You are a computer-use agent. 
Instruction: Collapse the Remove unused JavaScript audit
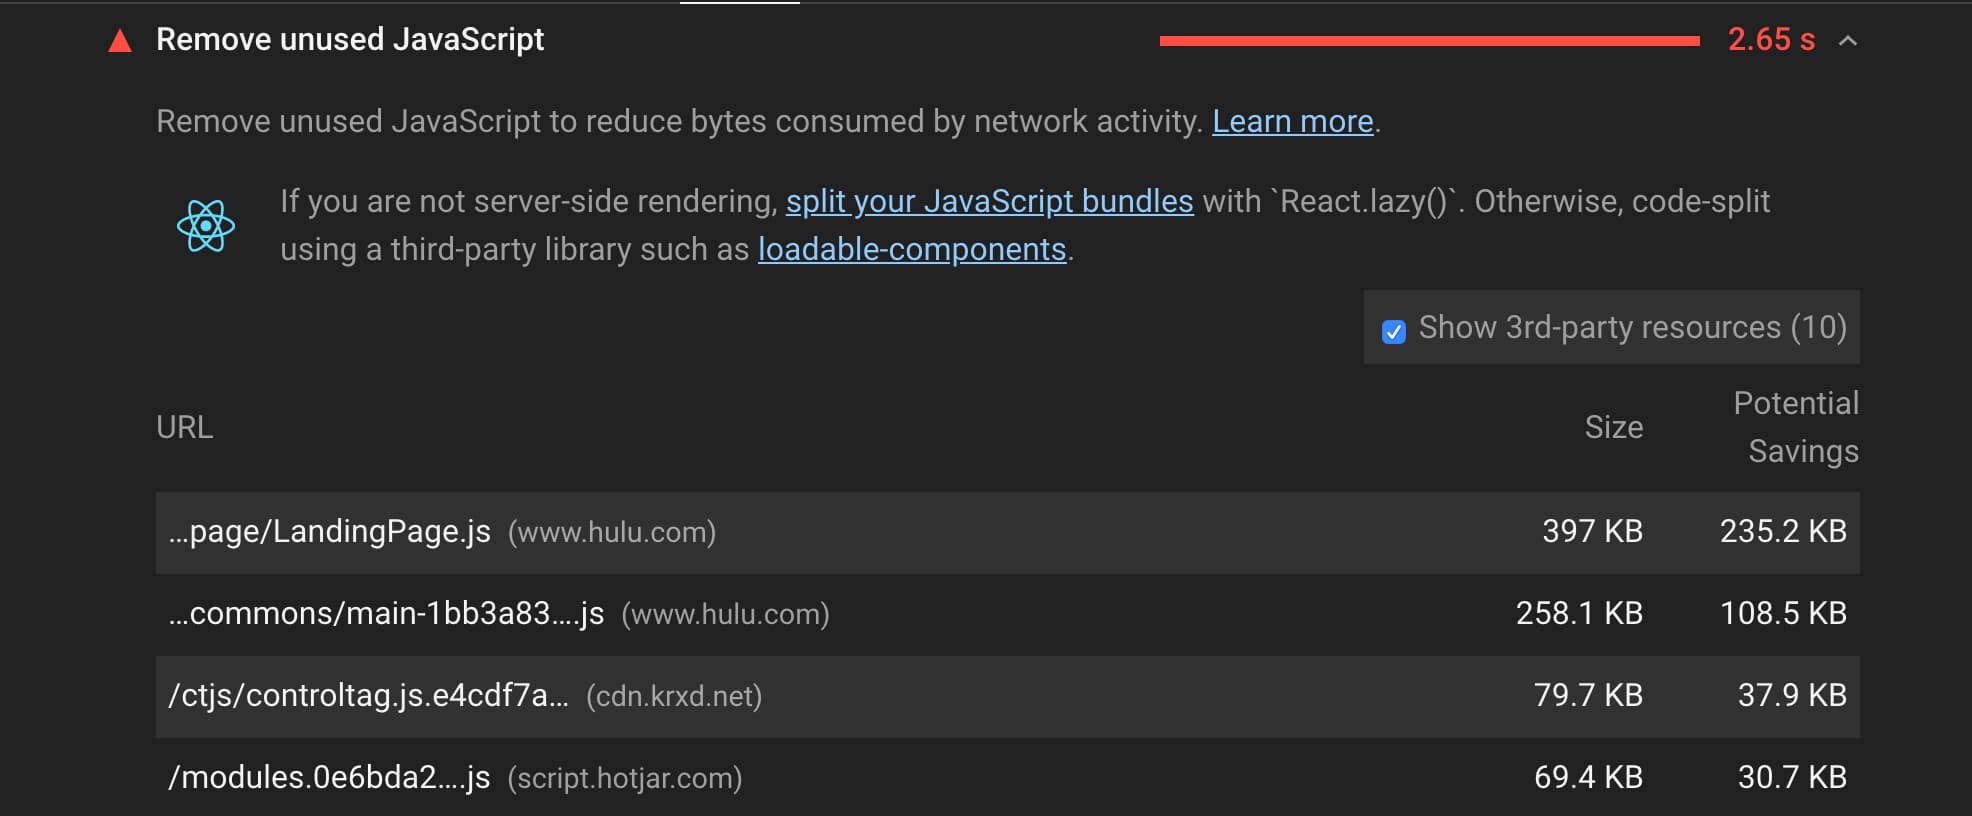pos(1848,41)
